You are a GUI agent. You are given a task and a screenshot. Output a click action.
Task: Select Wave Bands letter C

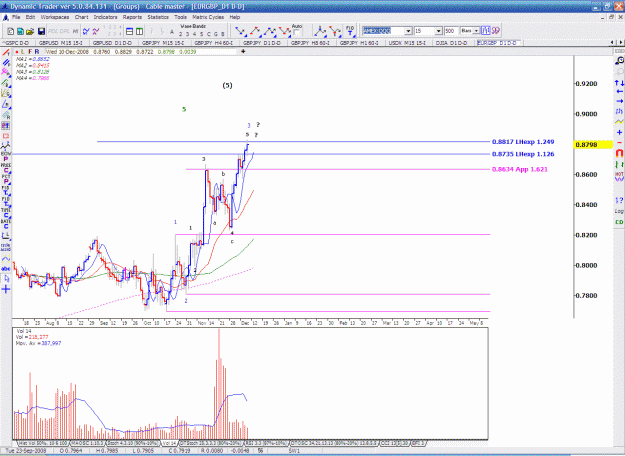click(208, 34)
